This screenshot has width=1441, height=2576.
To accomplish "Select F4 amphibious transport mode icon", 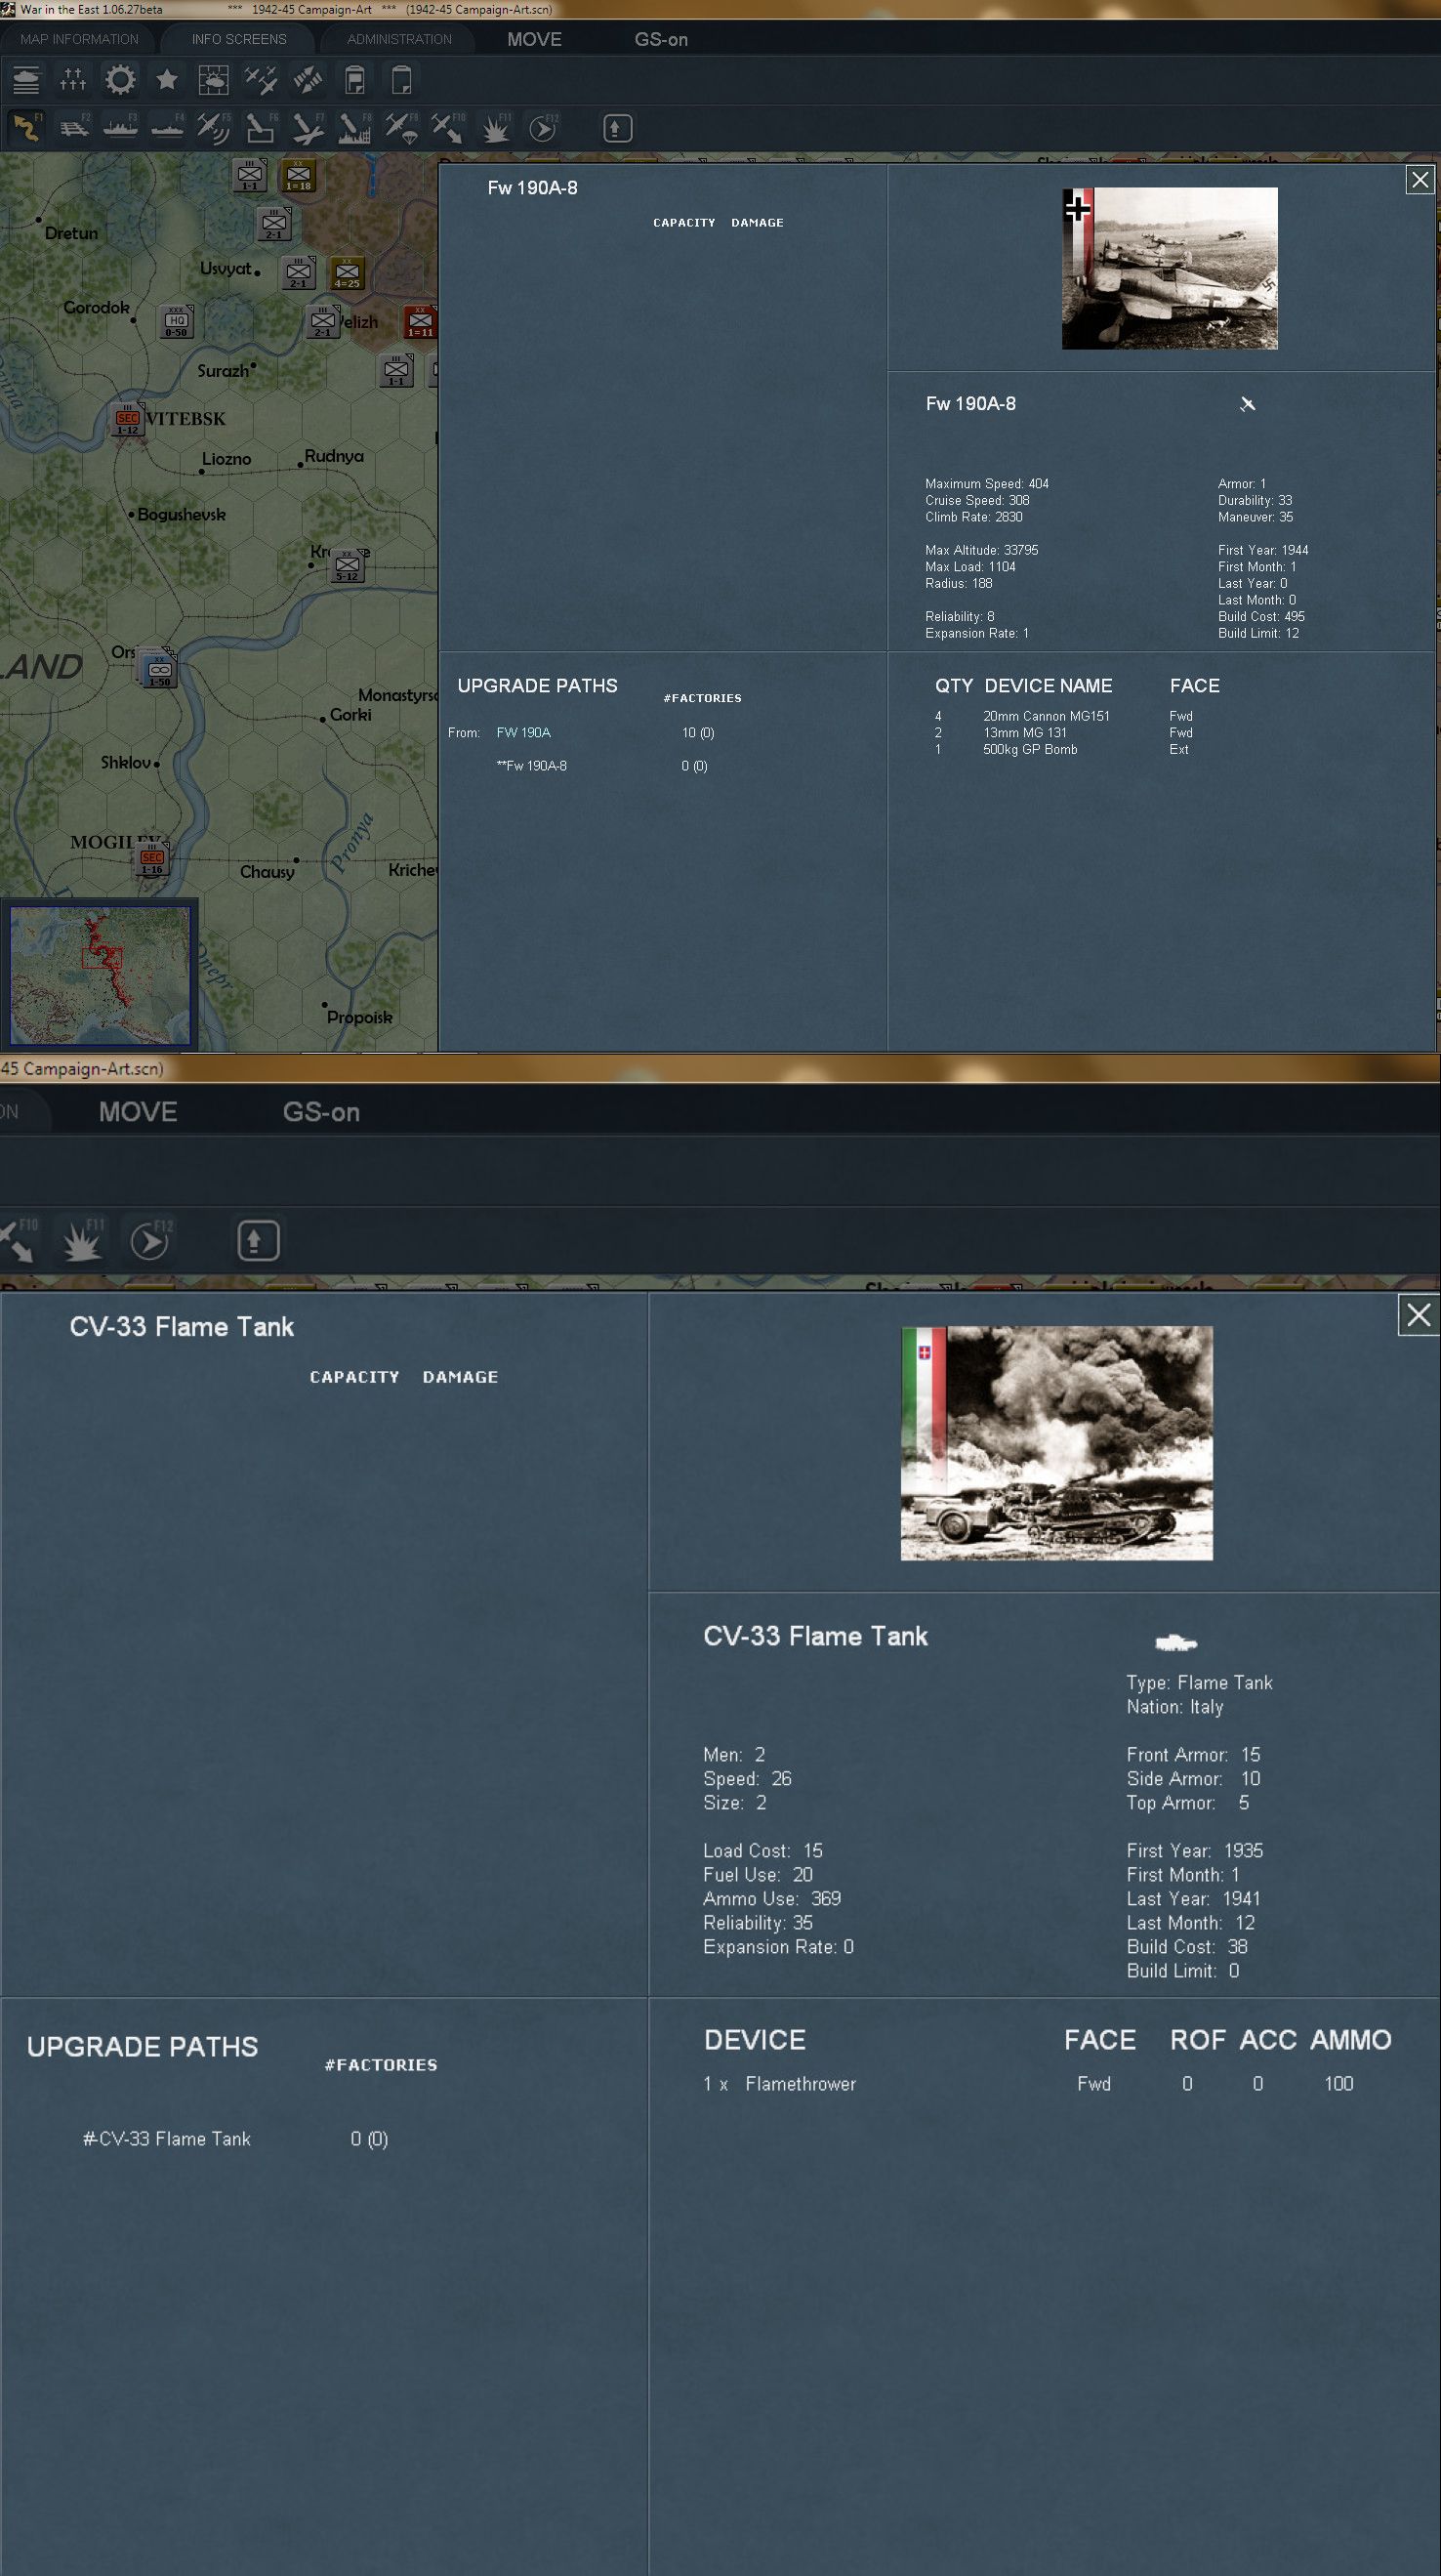I will pos(167,128).
